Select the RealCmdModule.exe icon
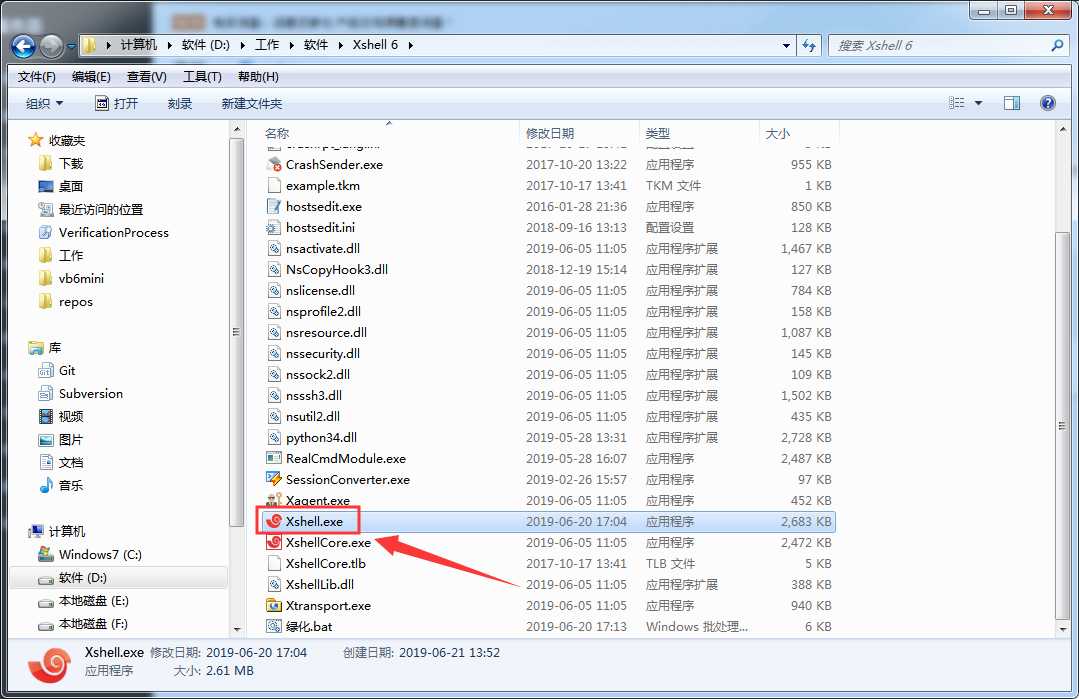This screenshot has width=1079, height=699. pyautogui.click(x=274, y=458)
